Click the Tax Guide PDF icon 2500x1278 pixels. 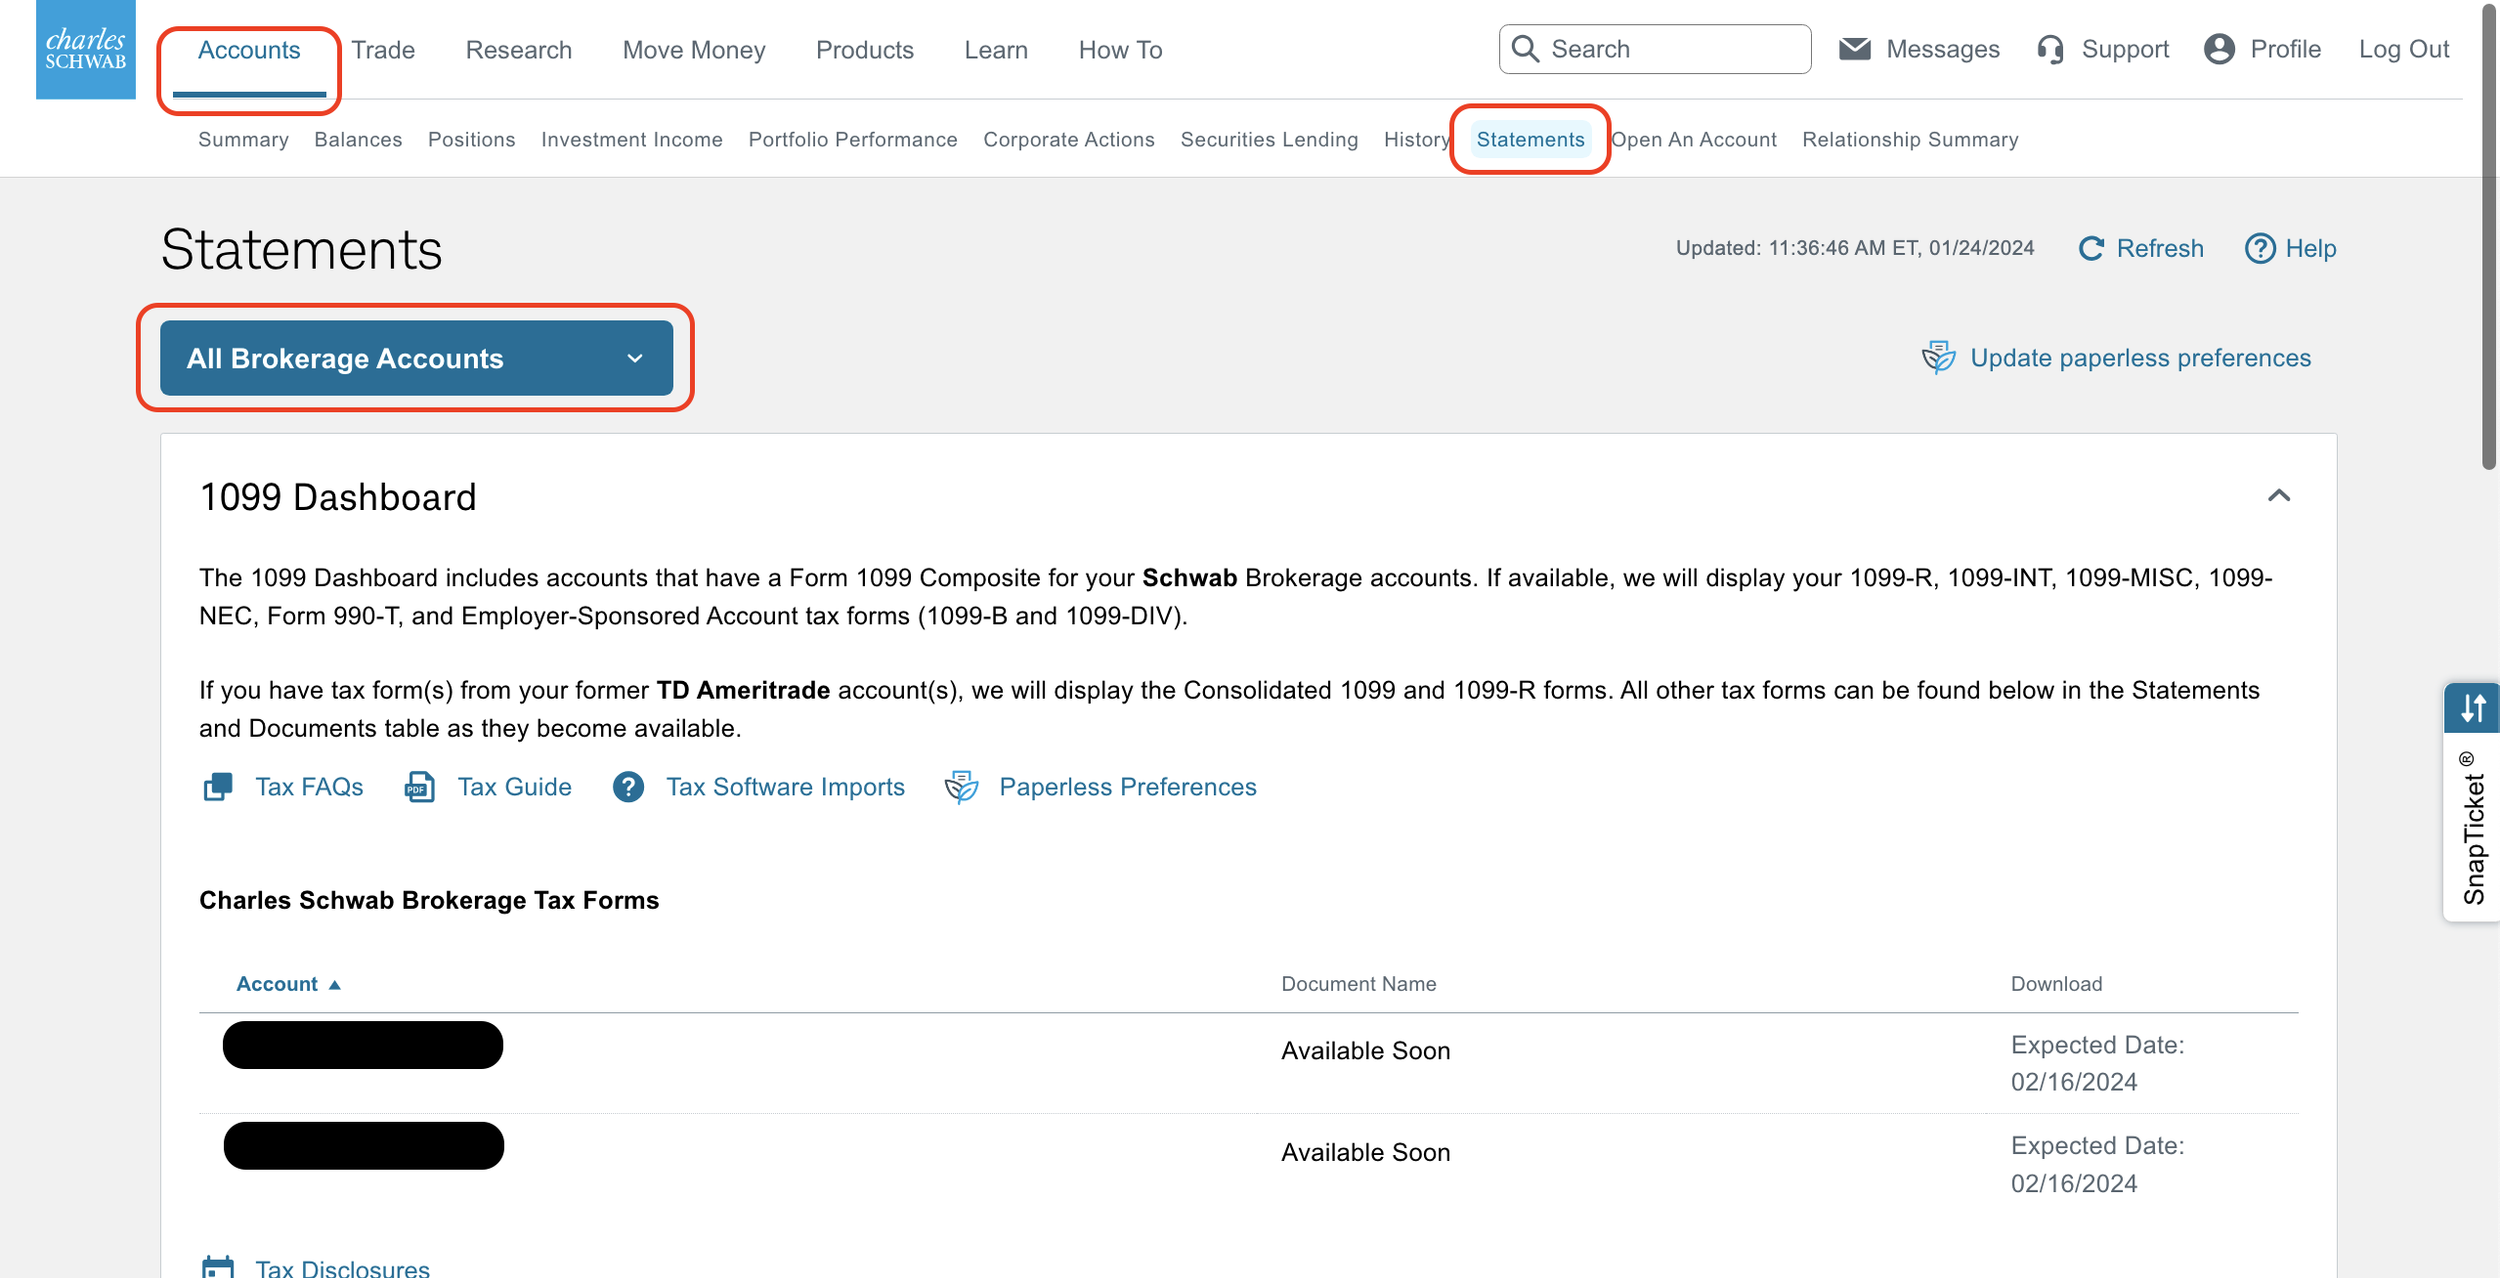tap(419, 787)
